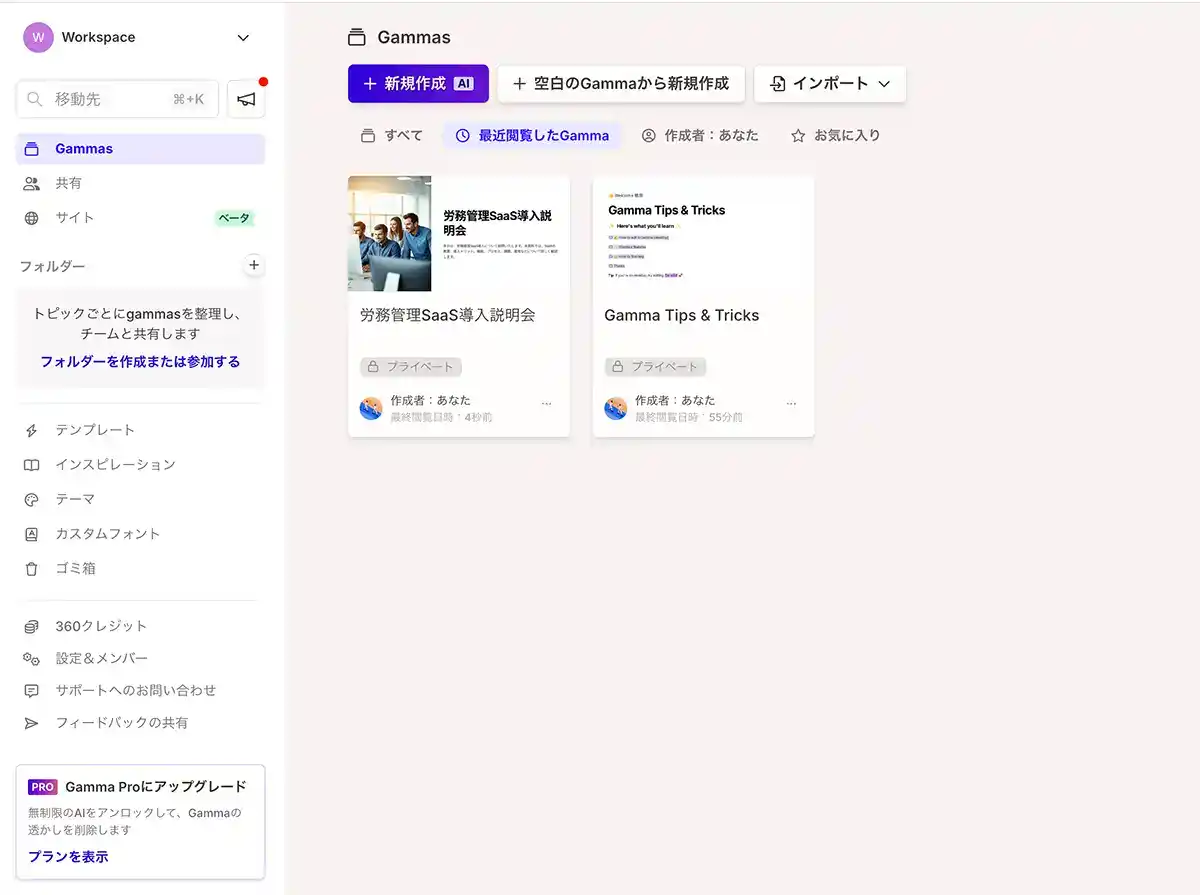
Task: Open the 労務管理SaaS導入説明会 thumbnail
Action: click(459, 234)
